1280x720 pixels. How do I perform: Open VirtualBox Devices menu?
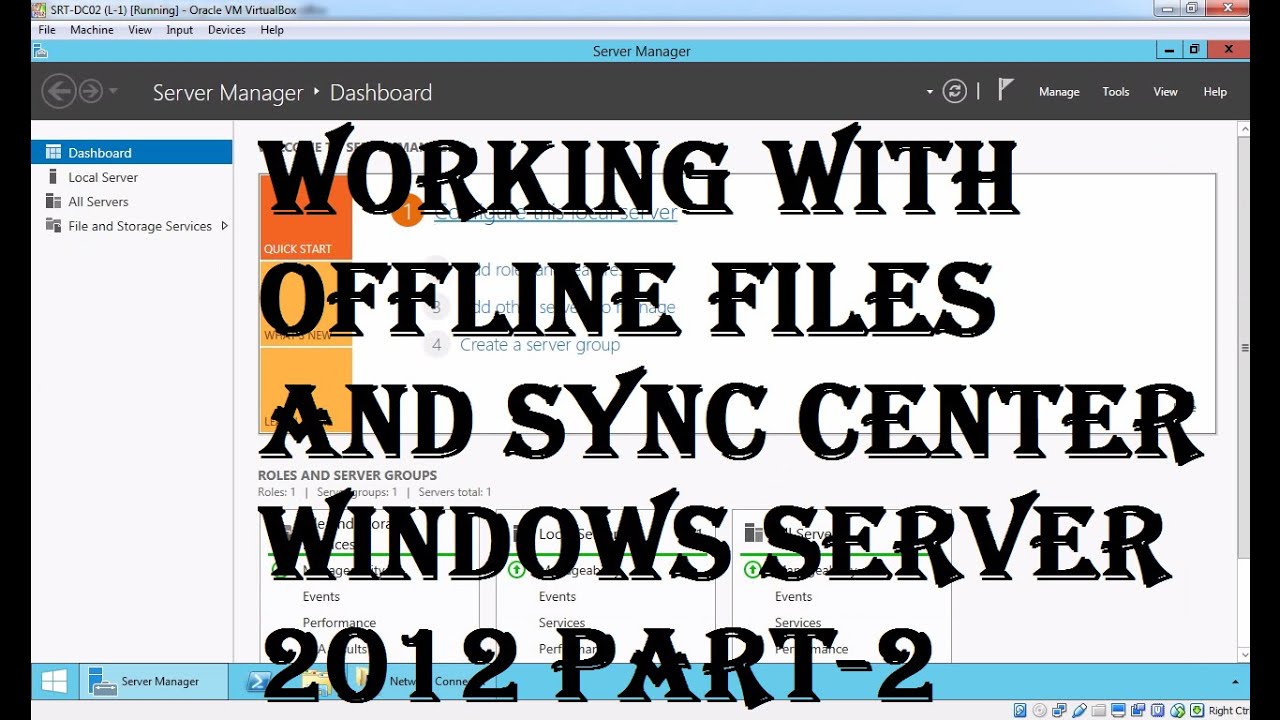pos(227,30)
